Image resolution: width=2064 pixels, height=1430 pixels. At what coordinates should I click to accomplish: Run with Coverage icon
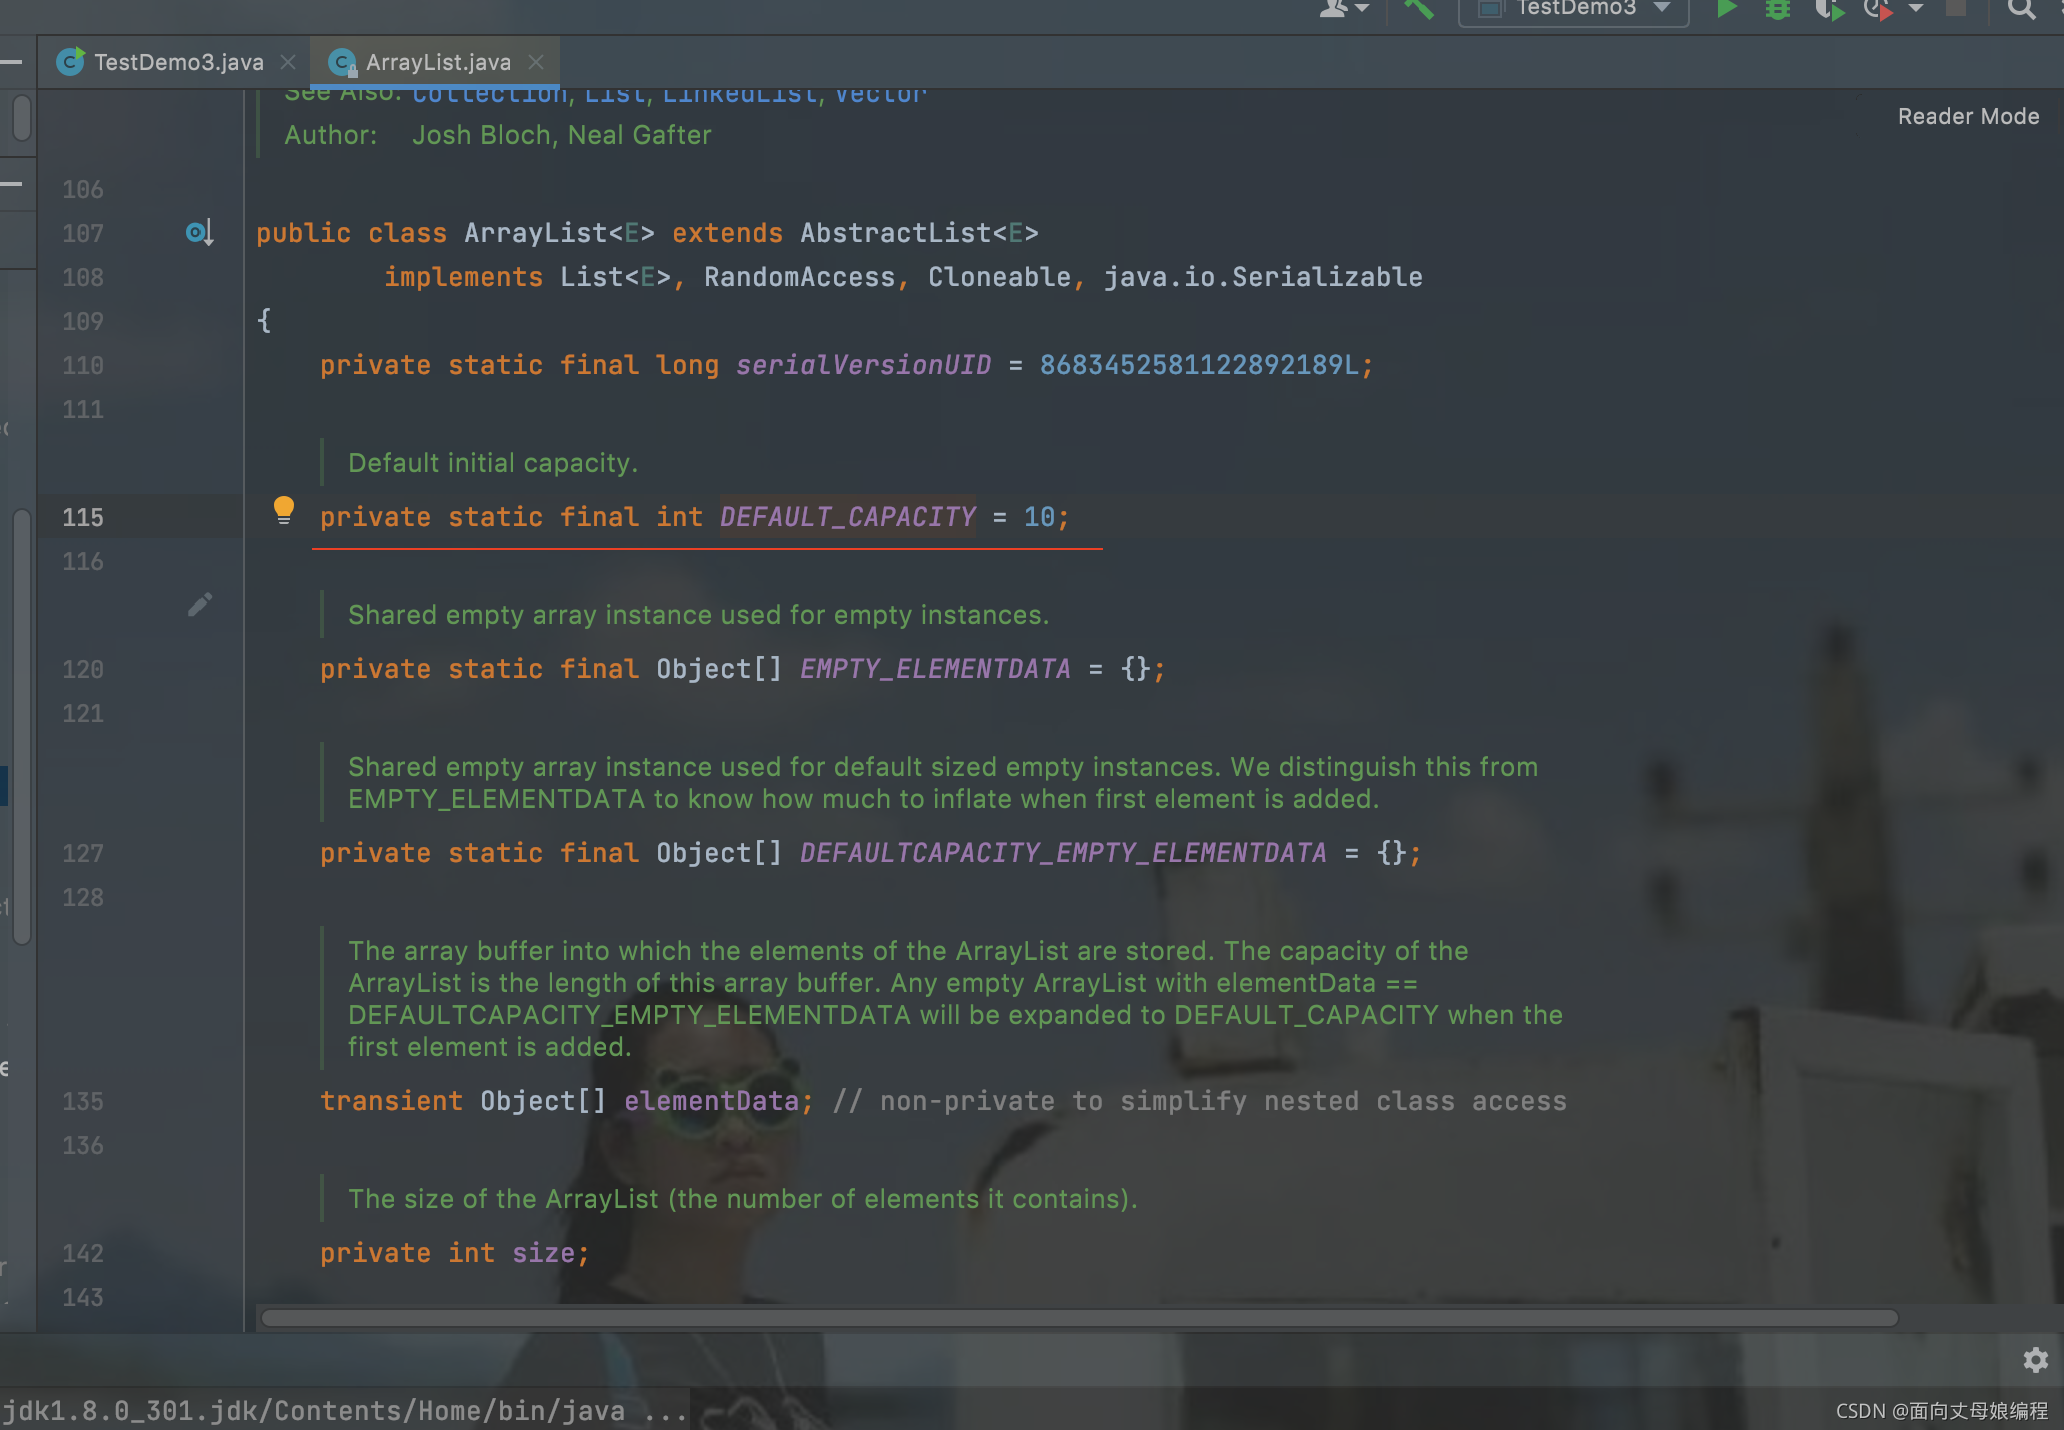tap(1828, 10)
